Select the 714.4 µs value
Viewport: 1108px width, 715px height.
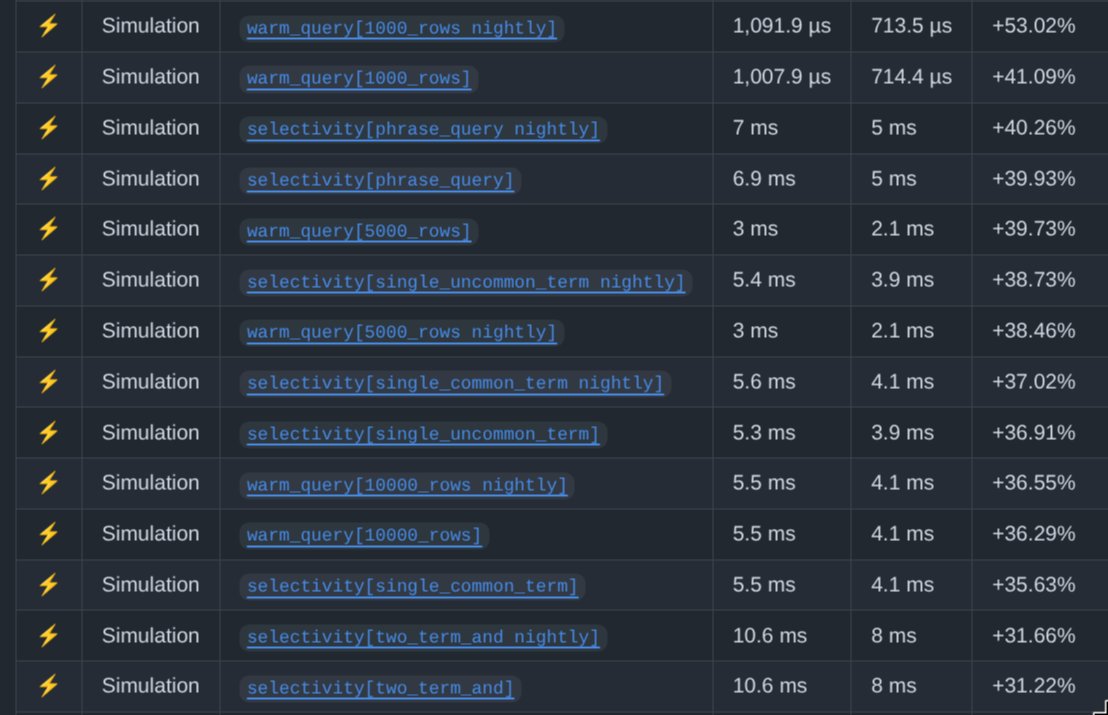912,77
